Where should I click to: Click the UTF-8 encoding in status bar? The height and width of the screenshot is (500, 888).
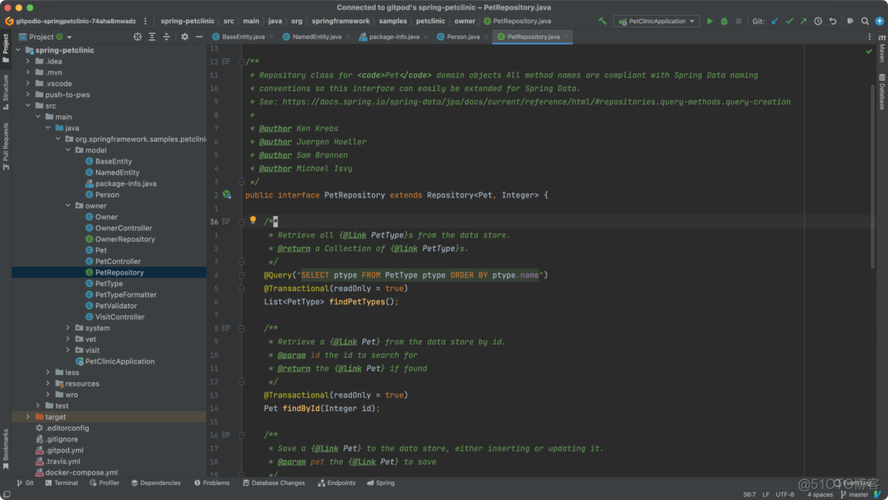785,494
